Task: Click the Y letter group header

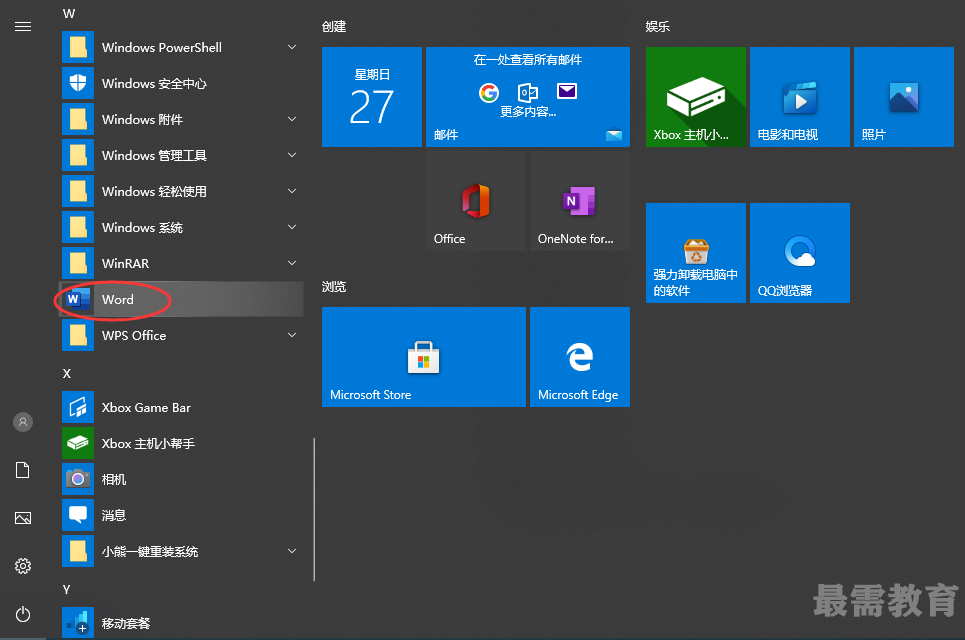Action: click(66, 590)
